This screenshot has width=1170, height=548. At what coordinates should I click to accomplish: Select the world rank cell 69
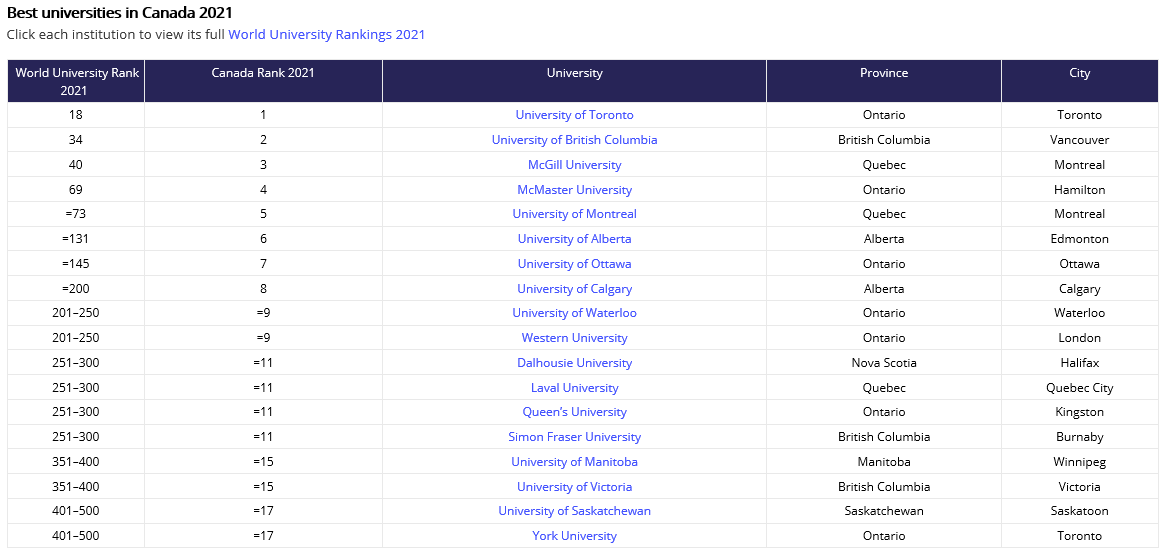point(76,190)
